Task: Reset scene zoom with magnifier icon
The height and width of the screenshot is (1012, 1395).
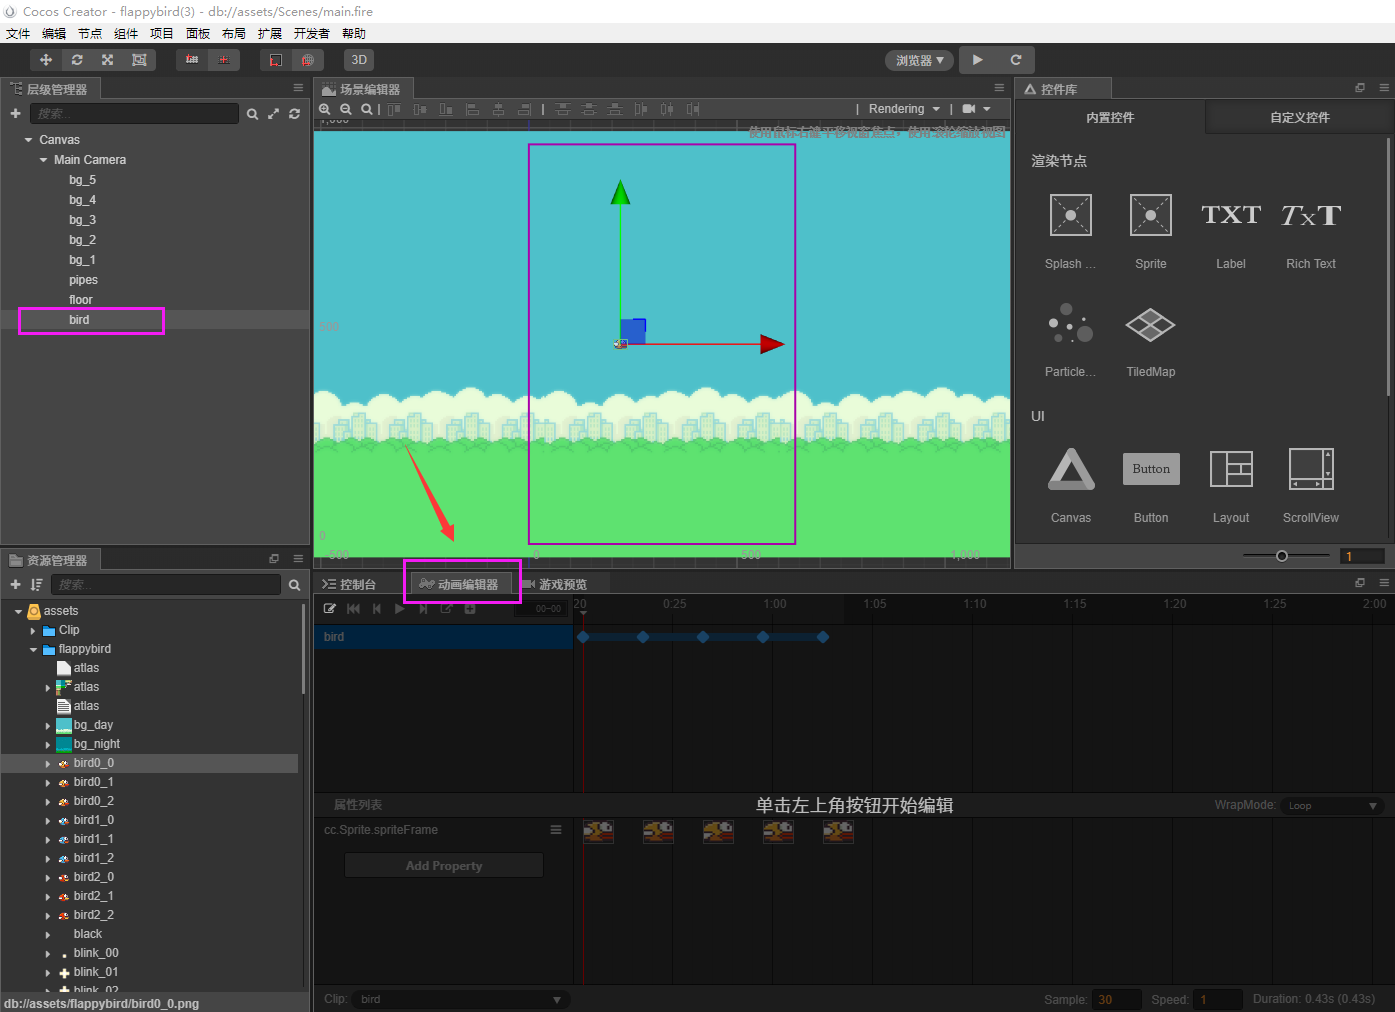Action: pos(367,109)
